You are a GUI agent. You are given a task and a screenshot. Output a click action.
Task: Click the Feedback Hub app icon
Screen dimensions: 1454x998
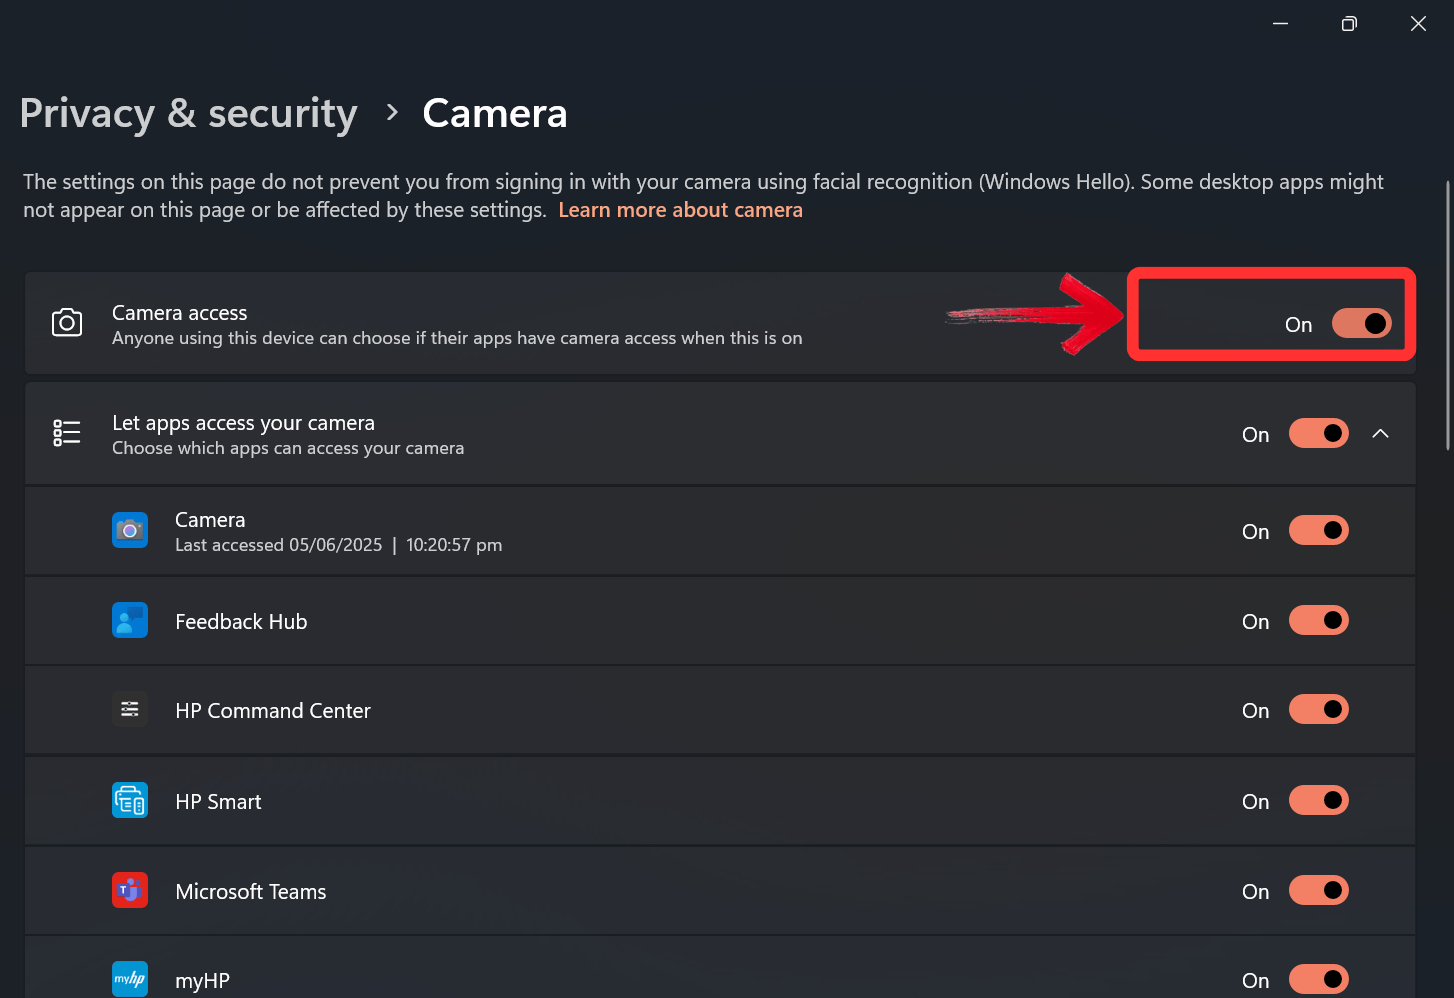pos(129,620)
